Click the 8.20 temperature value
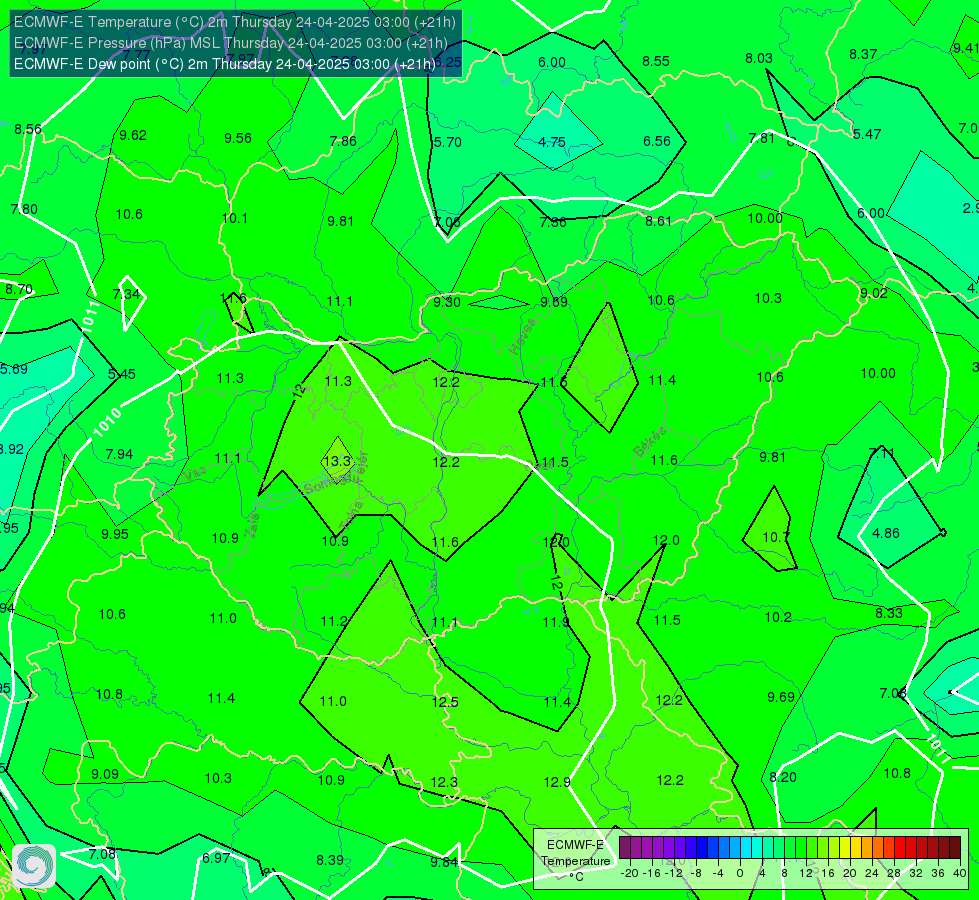The image size is (979, 900). click(783, 777)
